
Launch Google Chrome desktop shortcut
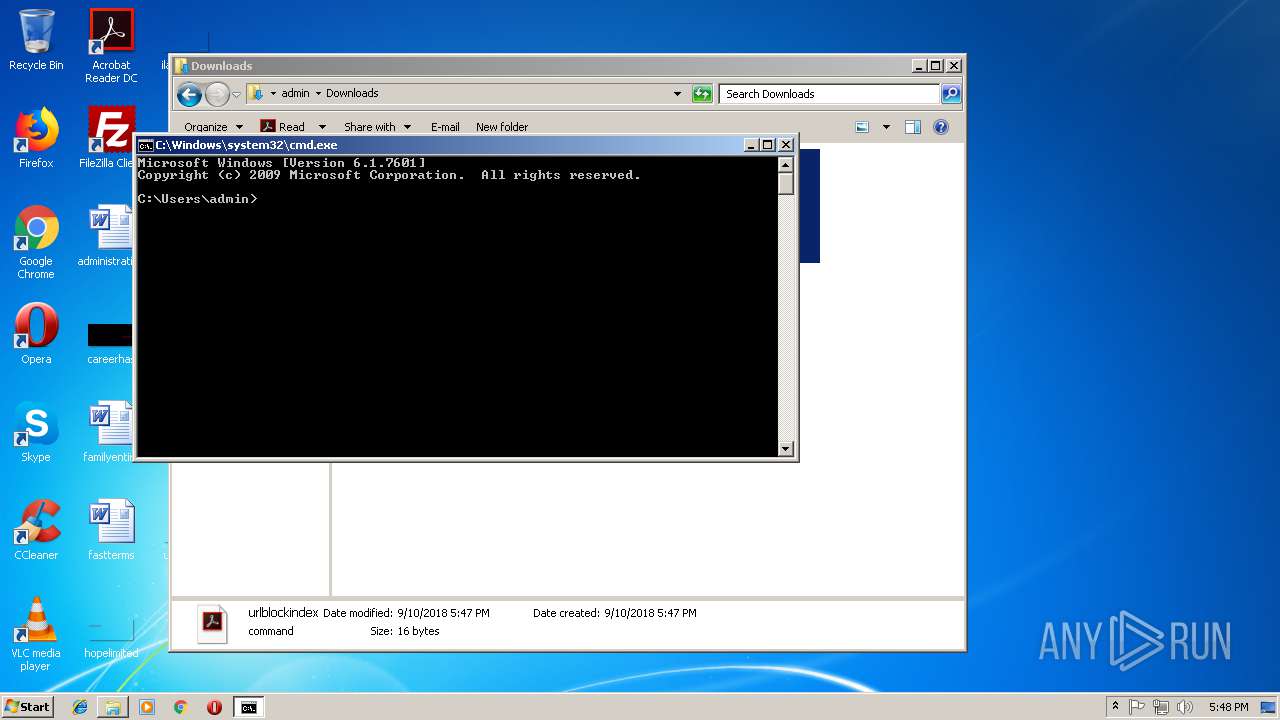[36, 242]
